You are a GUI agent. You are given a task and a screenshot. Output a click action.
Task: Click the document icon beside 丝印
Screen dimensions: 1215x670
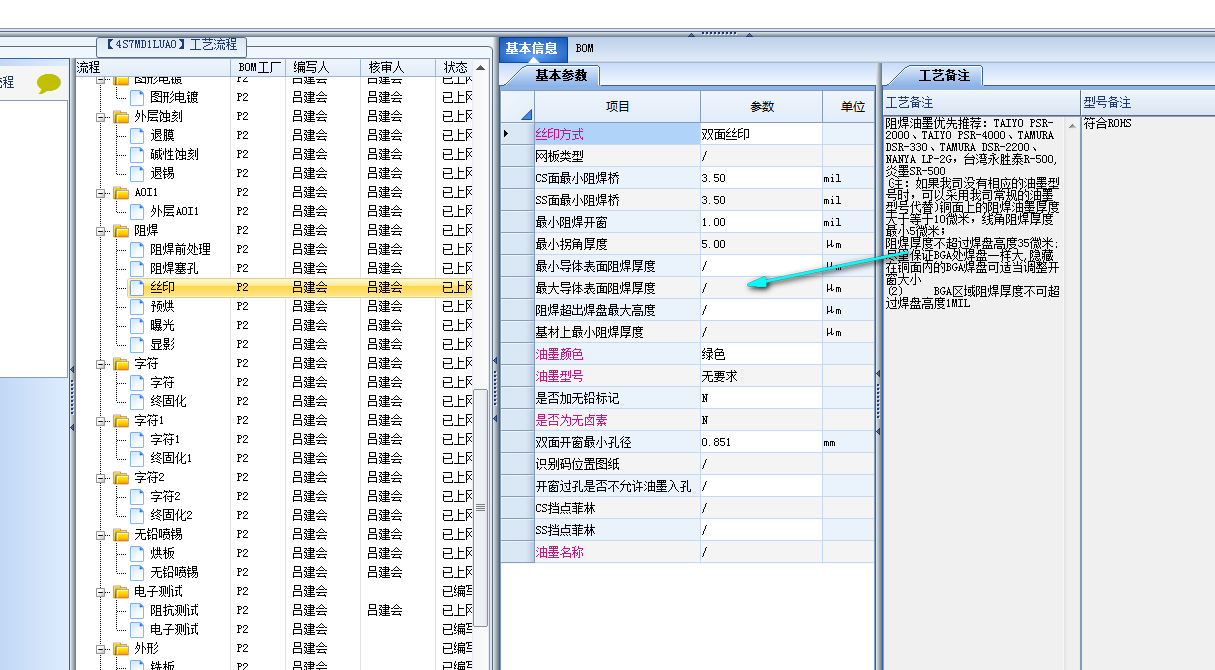point(137,288)
